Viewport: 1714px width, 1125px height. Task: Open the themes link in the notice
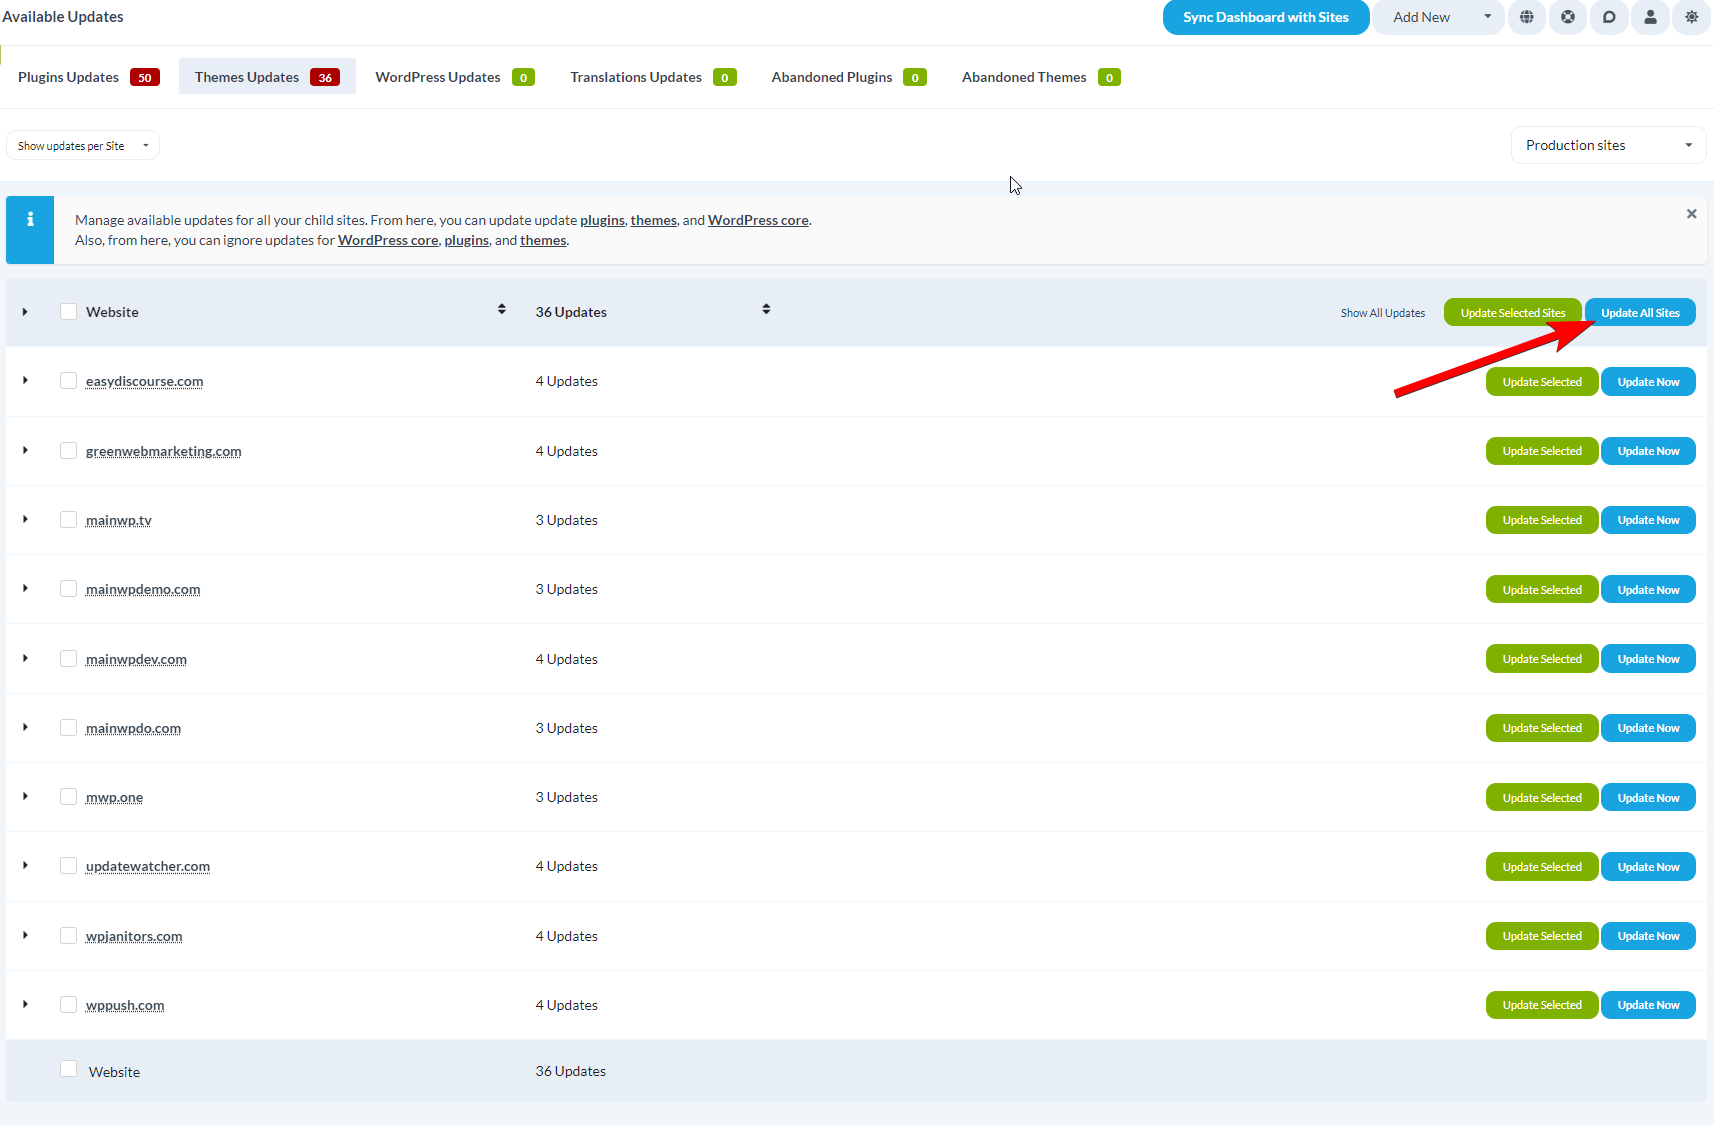[x=653, y=220]
